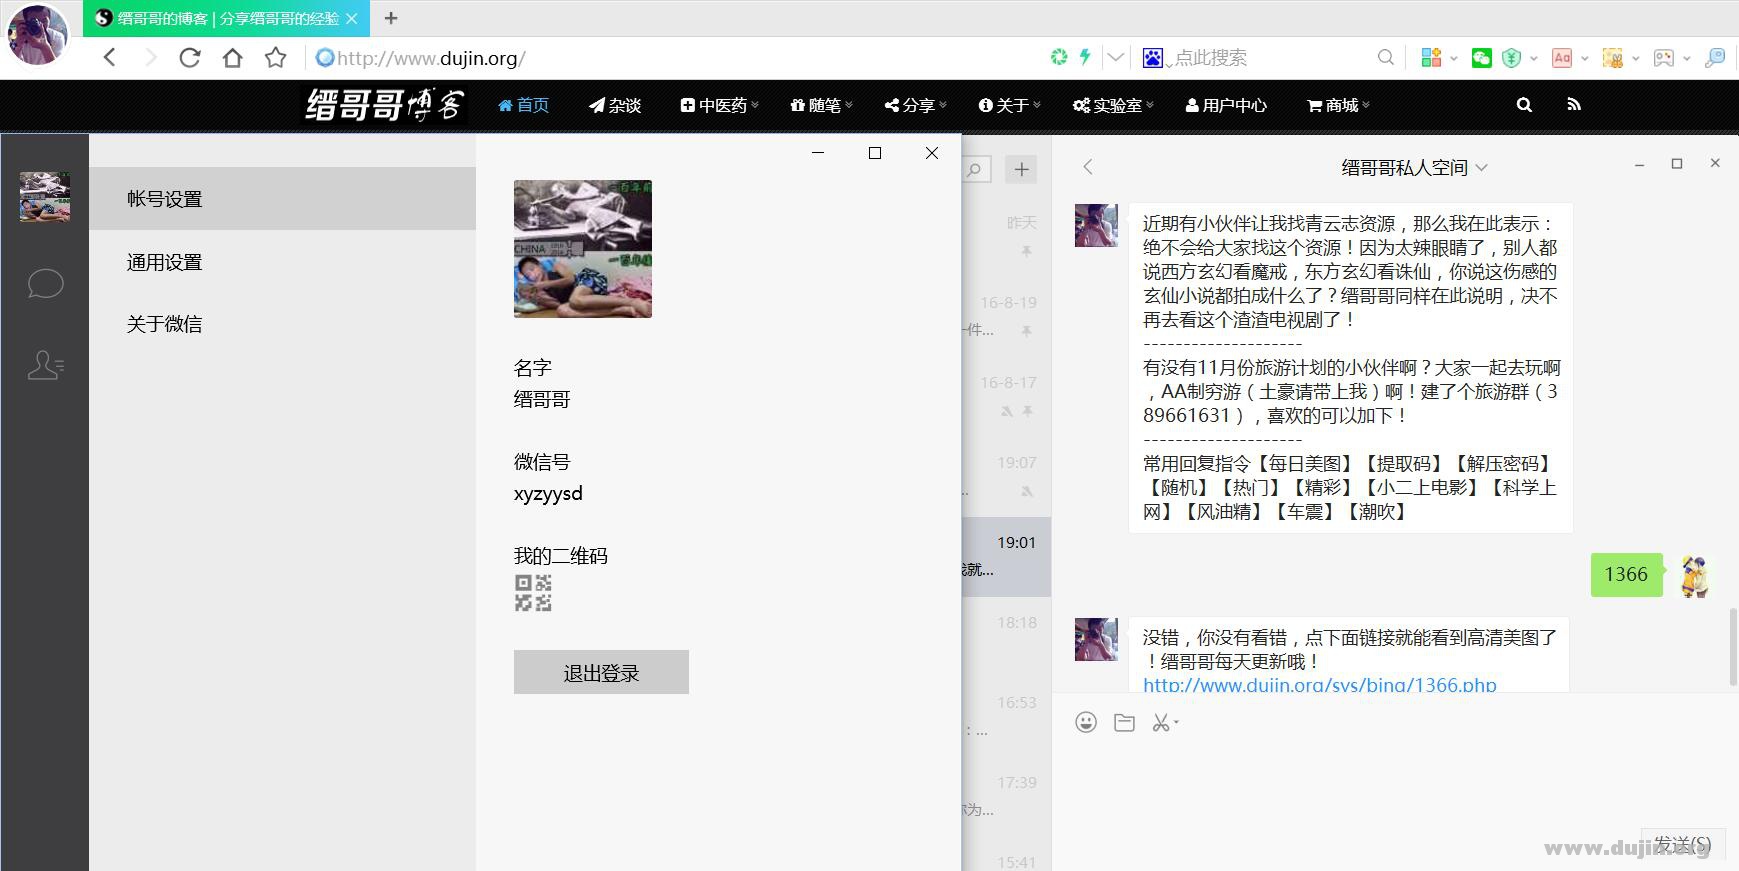1739x871 pixels.
Task: Click the browser home button
Action: 232,57
